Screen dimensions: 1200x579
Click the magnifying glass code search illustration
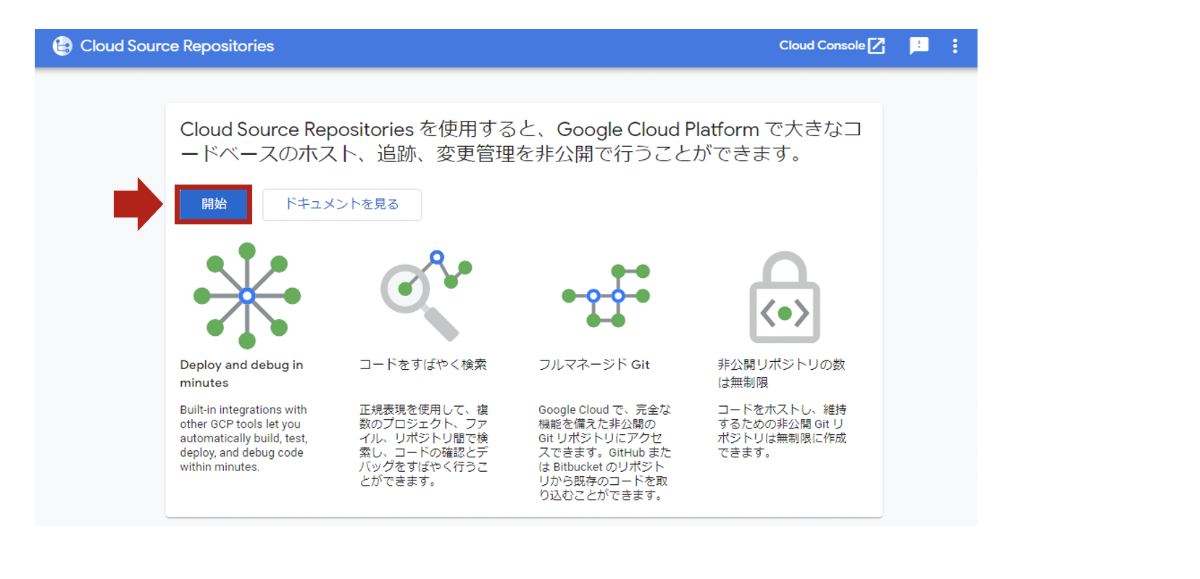coord(425,296)
